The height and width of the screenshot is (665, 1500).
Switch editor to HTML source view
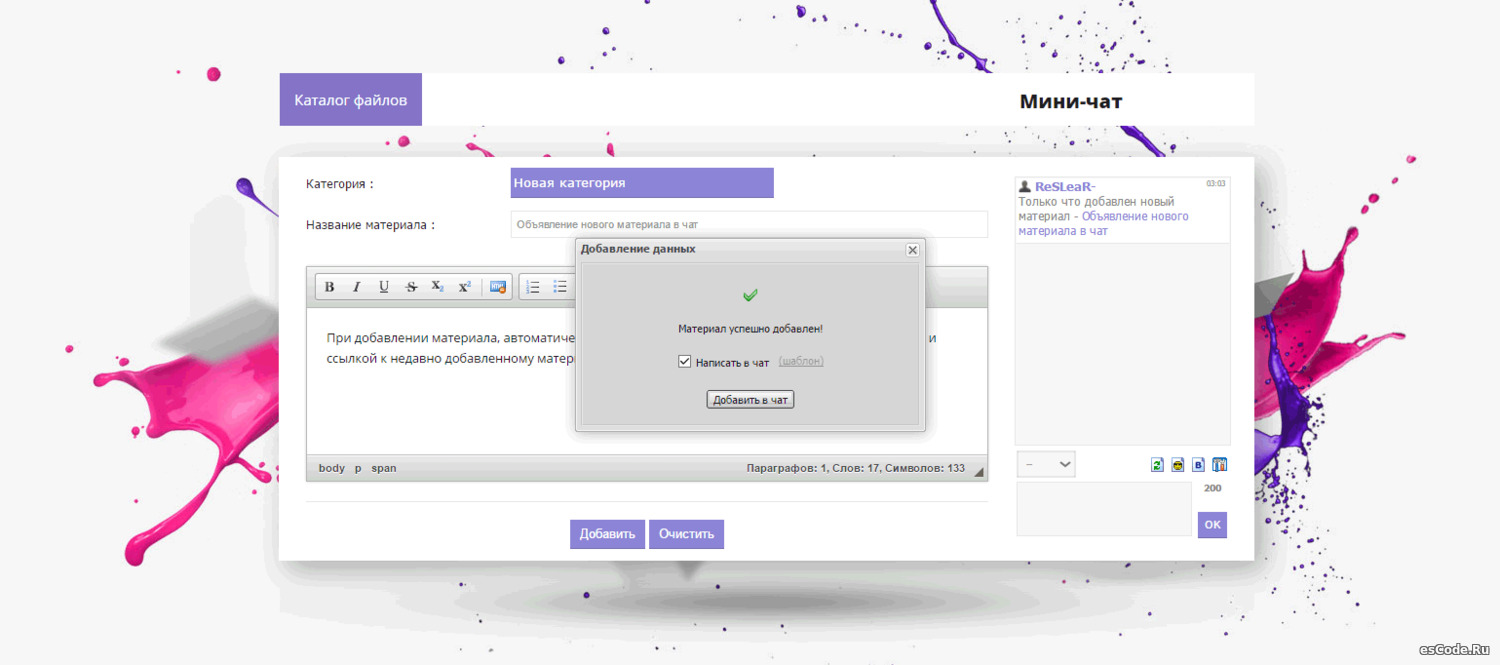pos(498,287)
